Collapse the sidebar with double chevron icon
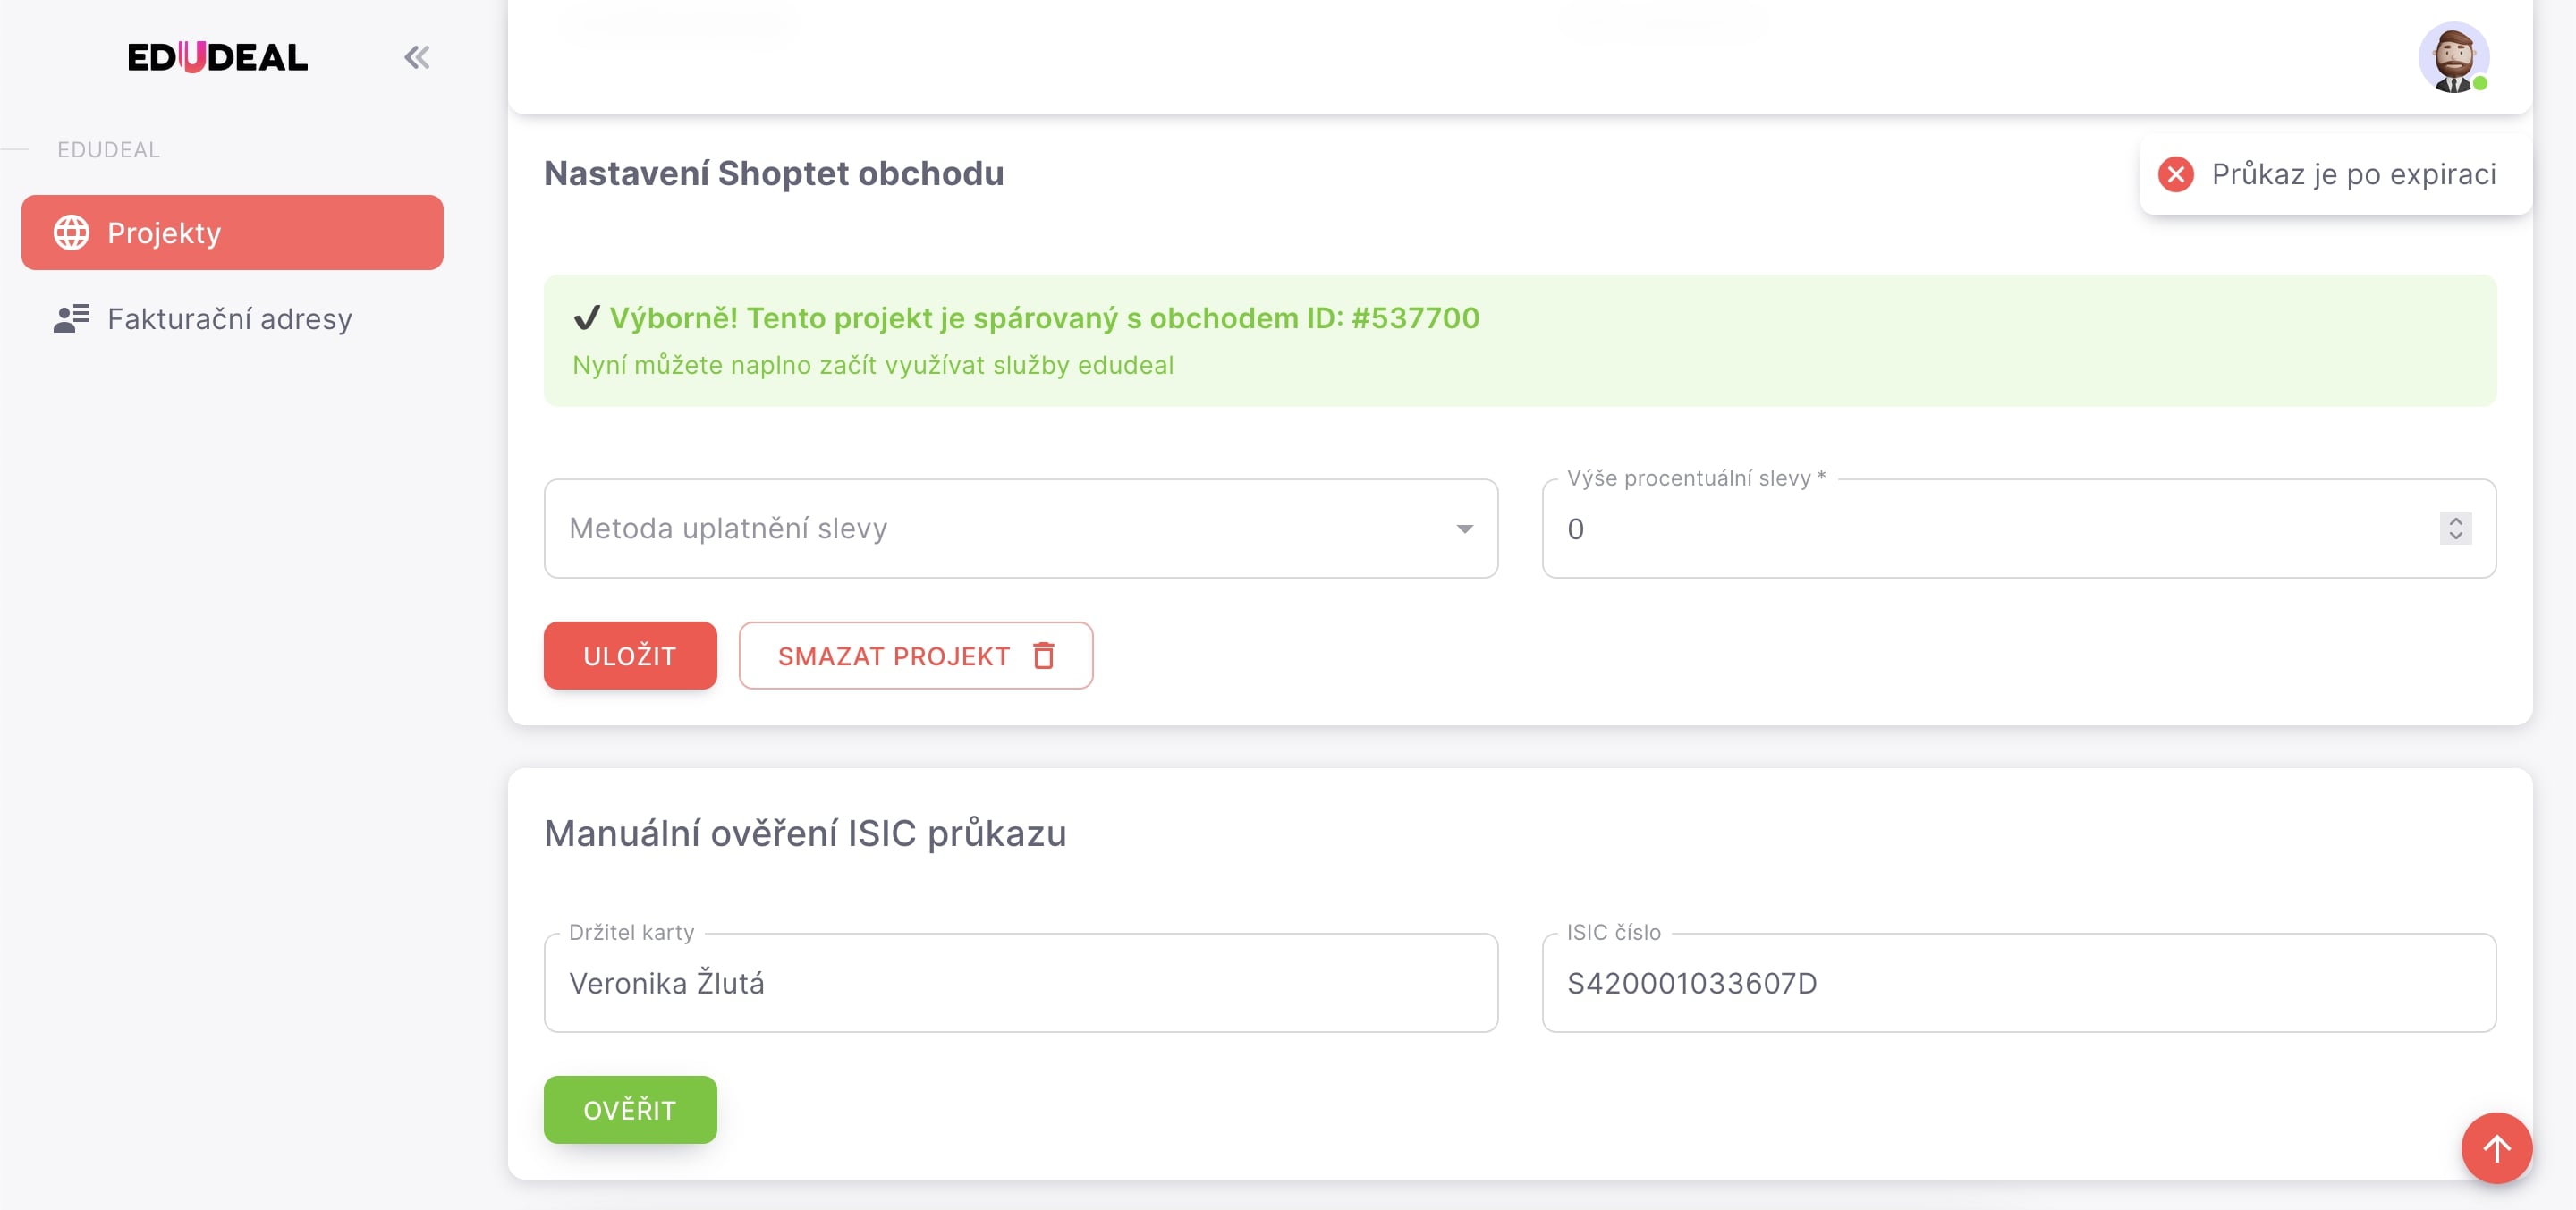Screen dimensions: 2576x1210 [x=417, y=57]
